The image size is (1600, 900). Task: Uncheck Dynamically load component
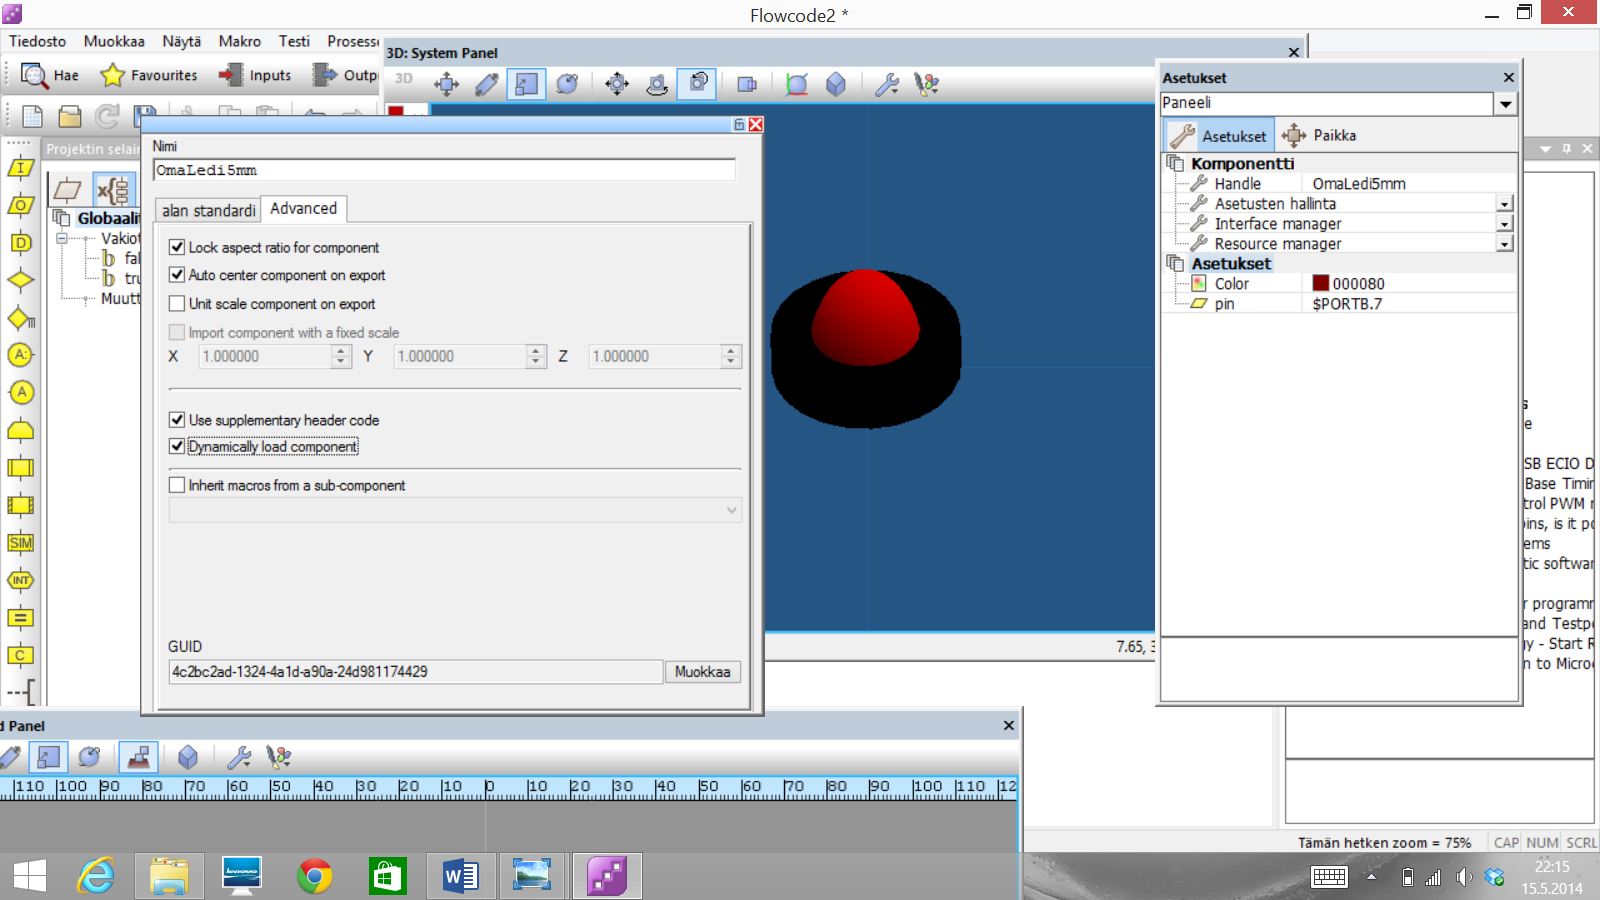[x=177, y=447]
